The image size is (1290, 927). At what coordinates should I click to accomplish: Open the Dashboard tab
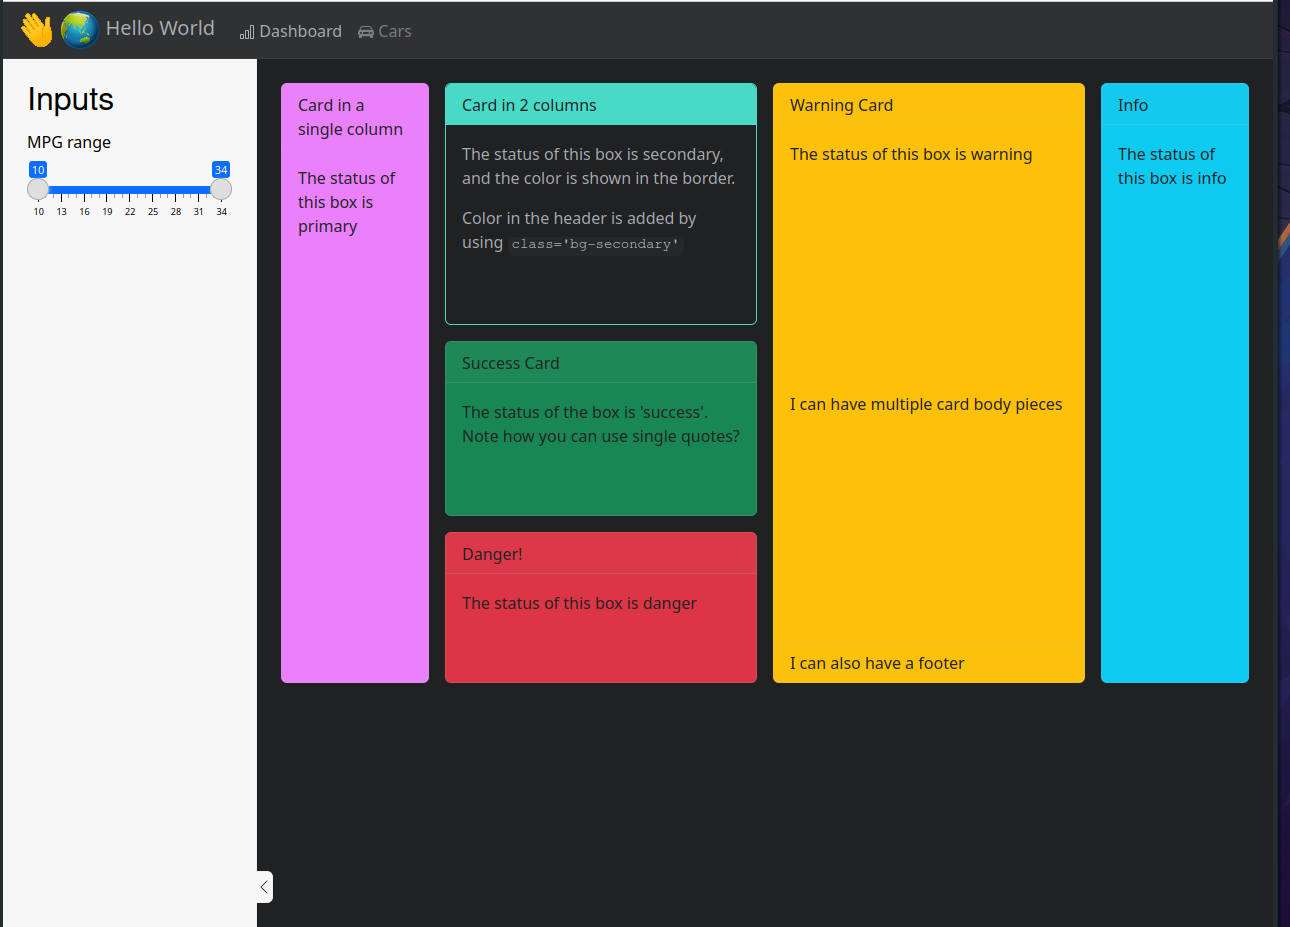pyautogui.click(x=291, y=31)
